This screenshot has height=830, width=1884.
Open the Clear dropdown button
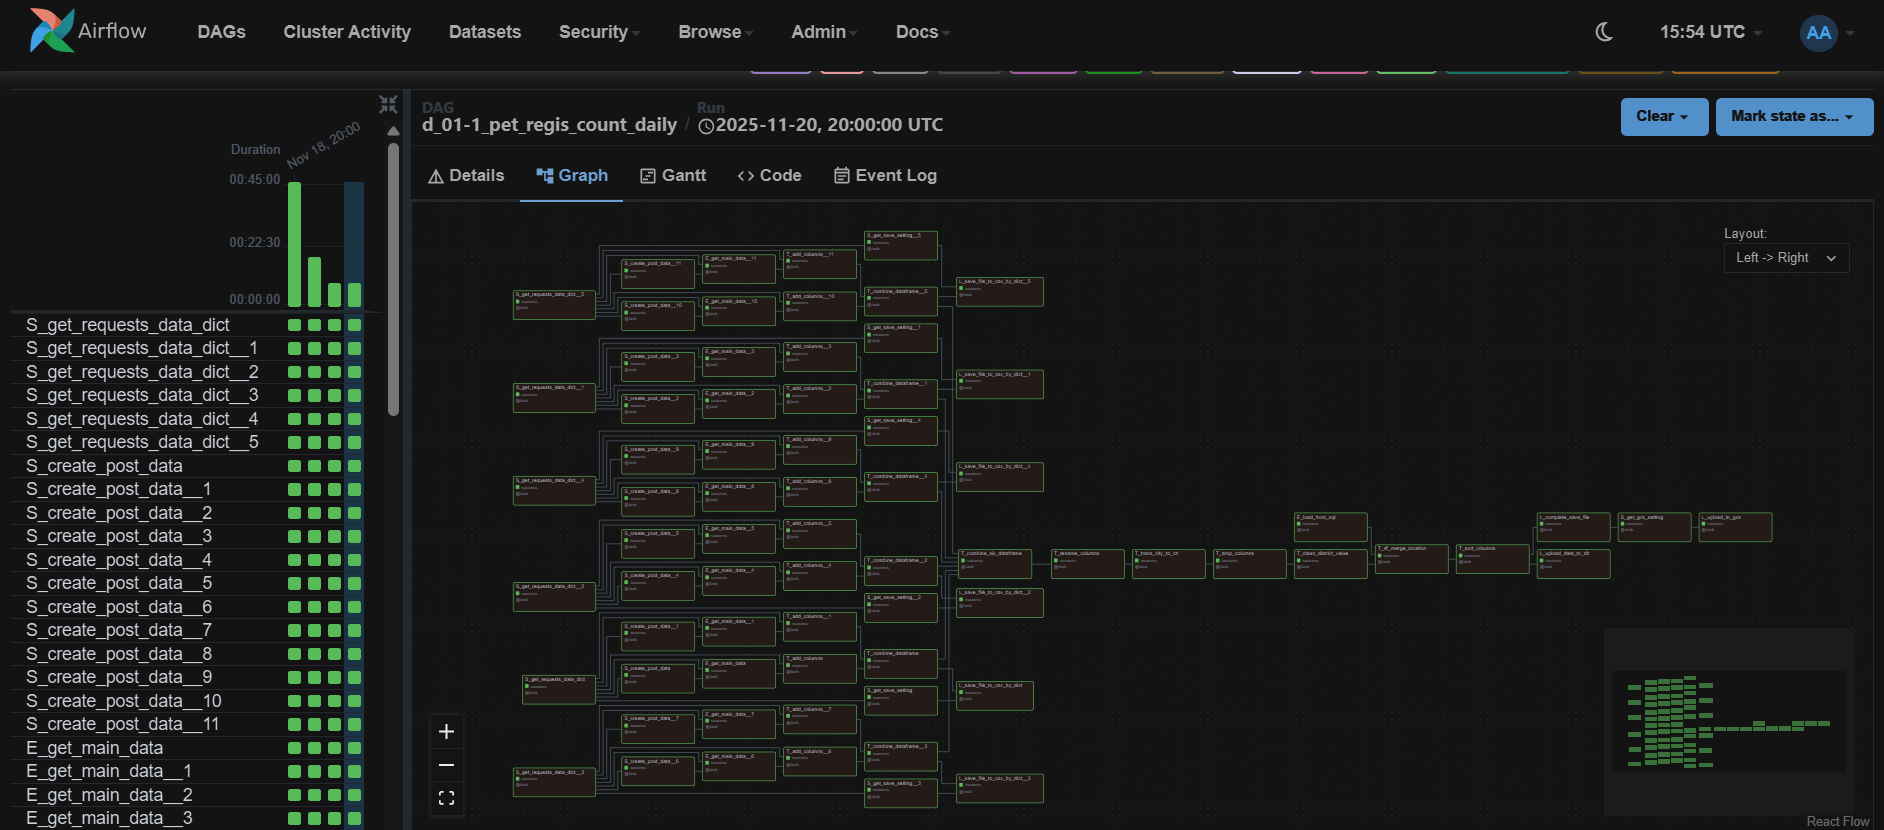[1663, 117]
